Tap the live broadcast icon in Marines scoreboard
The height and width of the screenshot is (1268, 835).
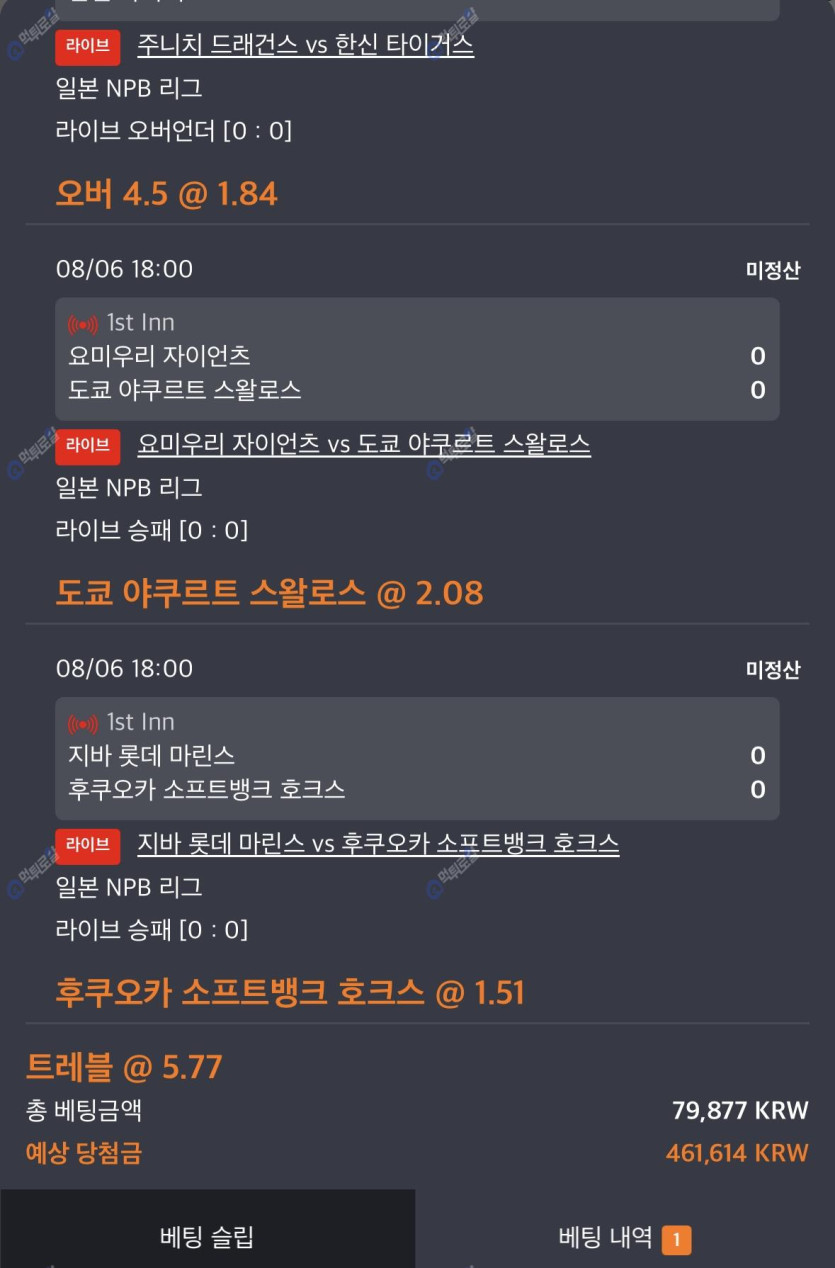point(82,724)
